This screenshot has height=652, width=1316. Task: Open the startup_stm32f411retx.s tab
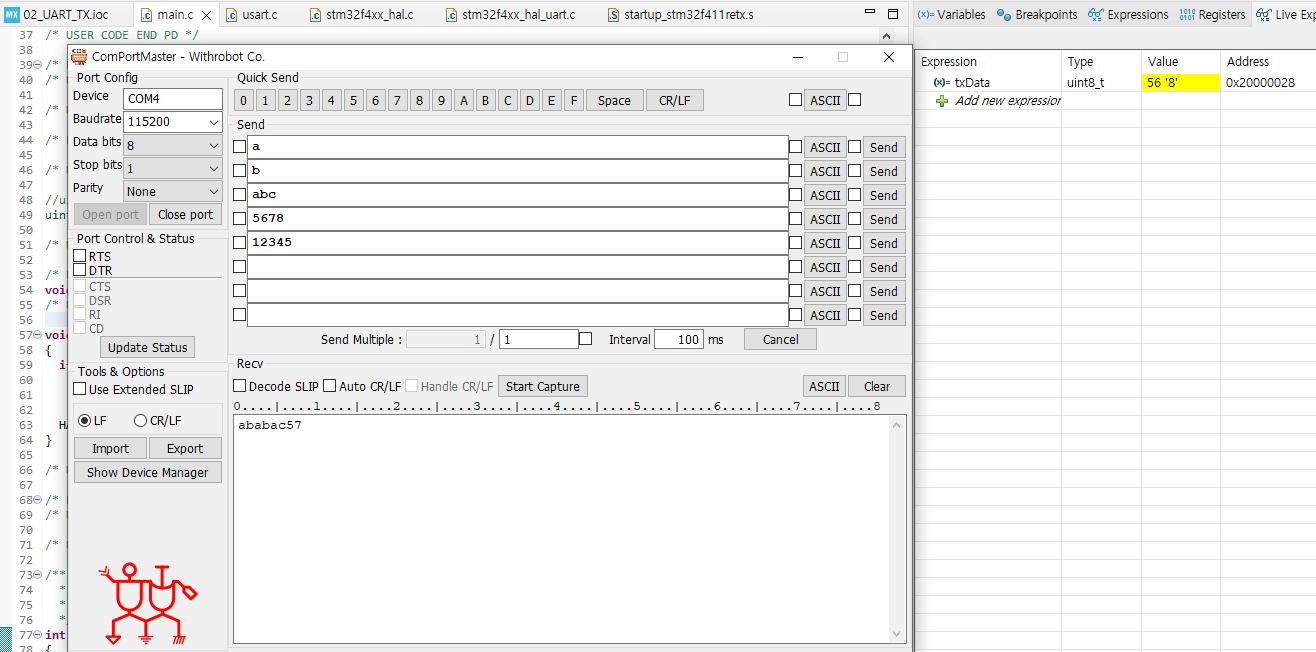coord(690,15)
